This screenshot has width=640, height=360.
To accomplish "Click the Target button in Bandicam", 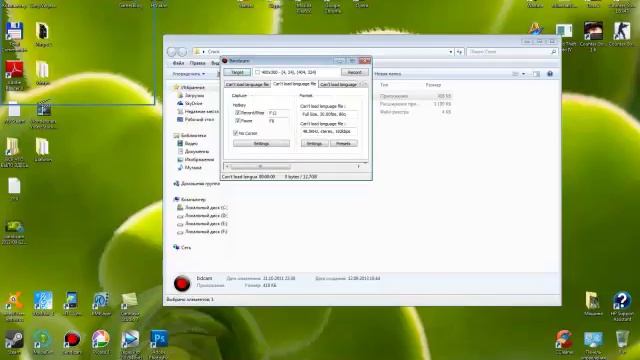I will (237, 72).
